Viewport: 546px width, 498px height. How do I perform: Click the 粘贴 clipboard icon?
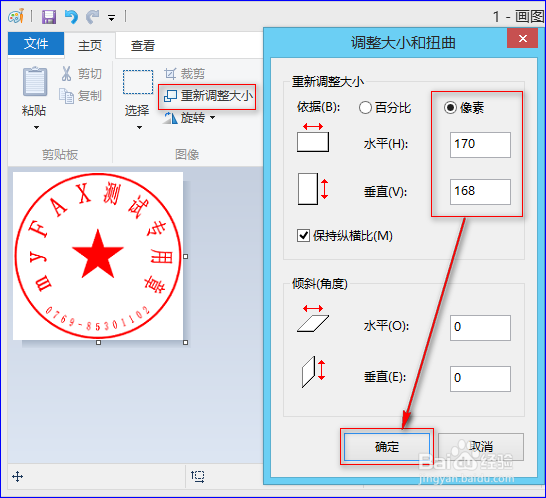35,81
